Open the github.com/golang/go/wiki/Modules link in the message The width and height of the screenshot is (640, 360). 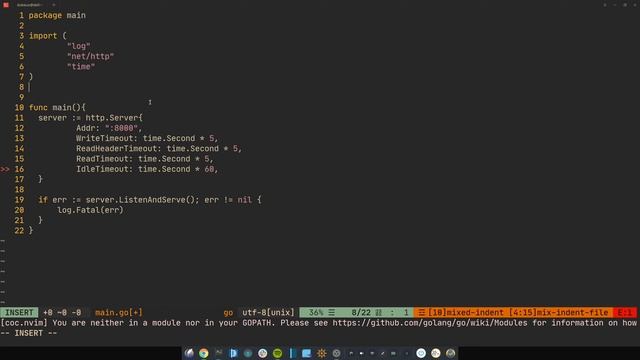(430, 323)
